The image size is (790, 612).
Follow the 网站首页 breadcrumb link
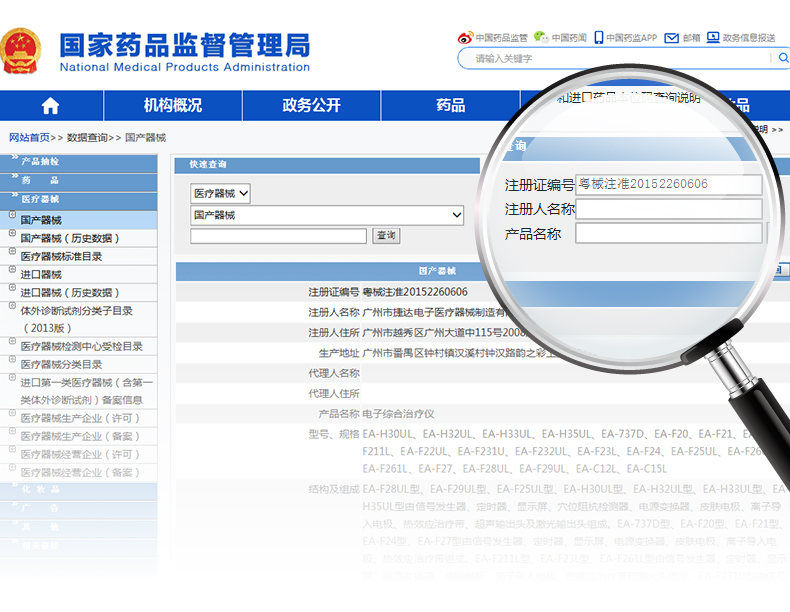pos(29,138)
